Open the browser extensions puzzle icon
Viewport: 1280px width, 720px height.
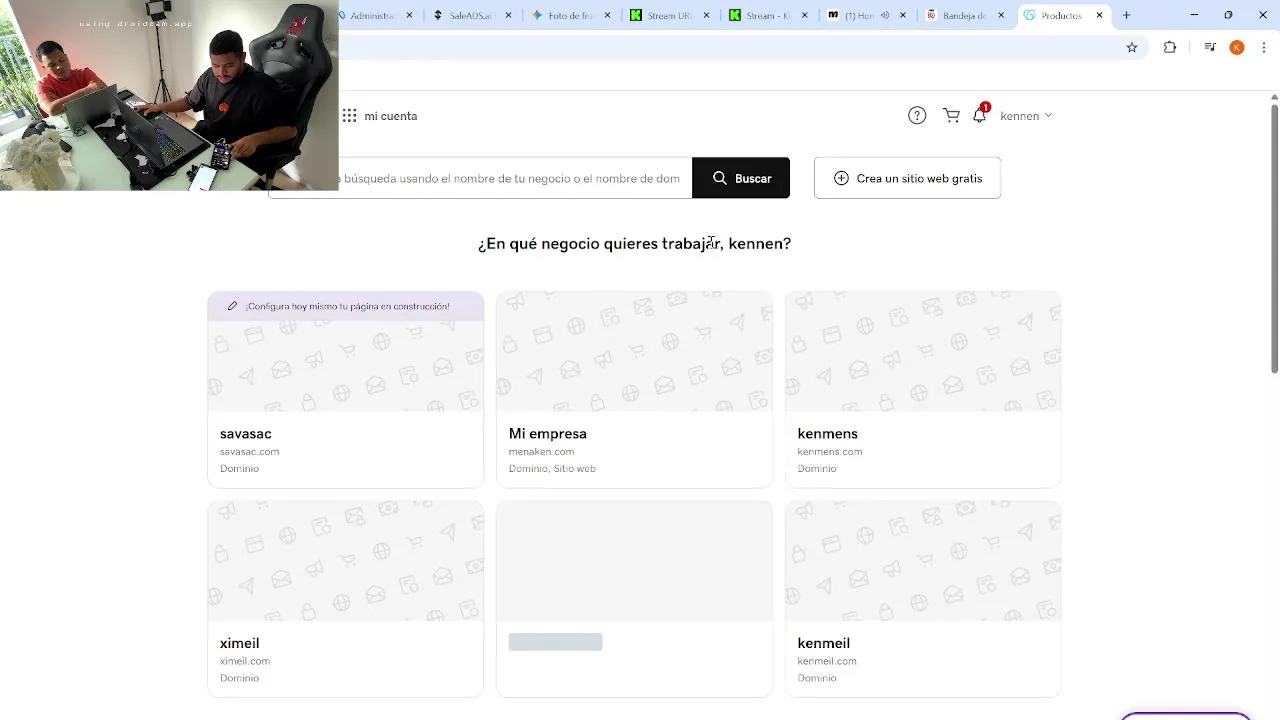coord(1170,47)
